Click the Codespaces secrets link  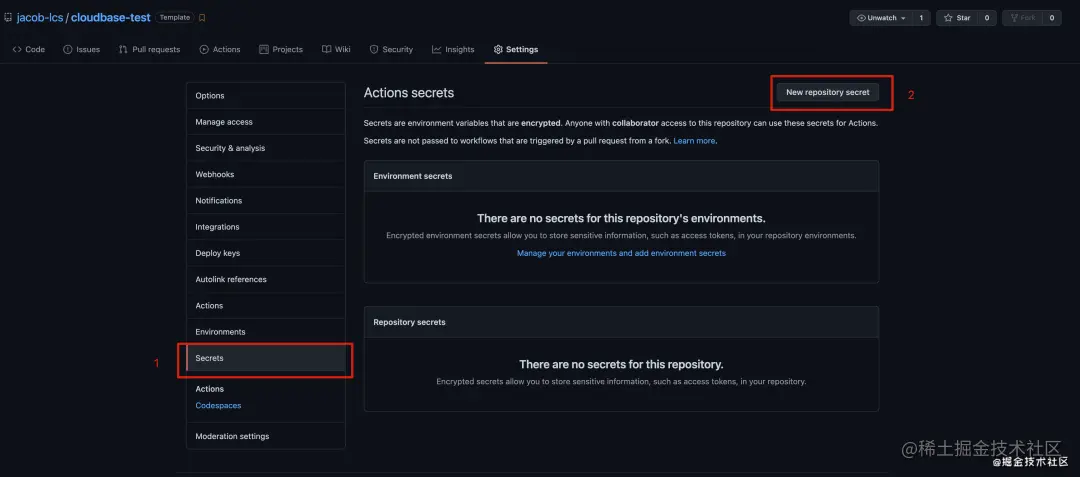[218, 406]
